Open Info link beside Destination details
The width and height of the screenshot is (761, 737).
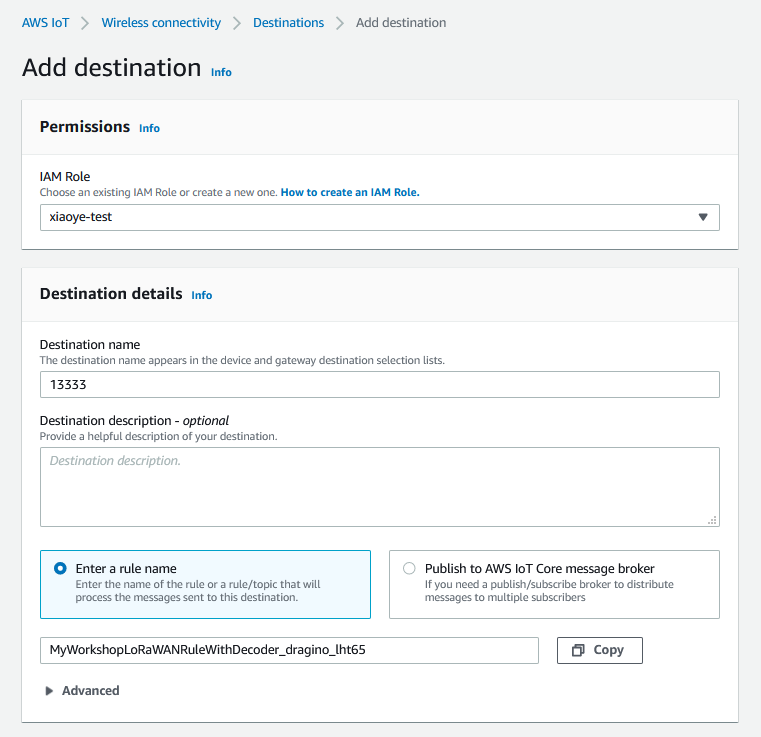[x=201, y=295]
